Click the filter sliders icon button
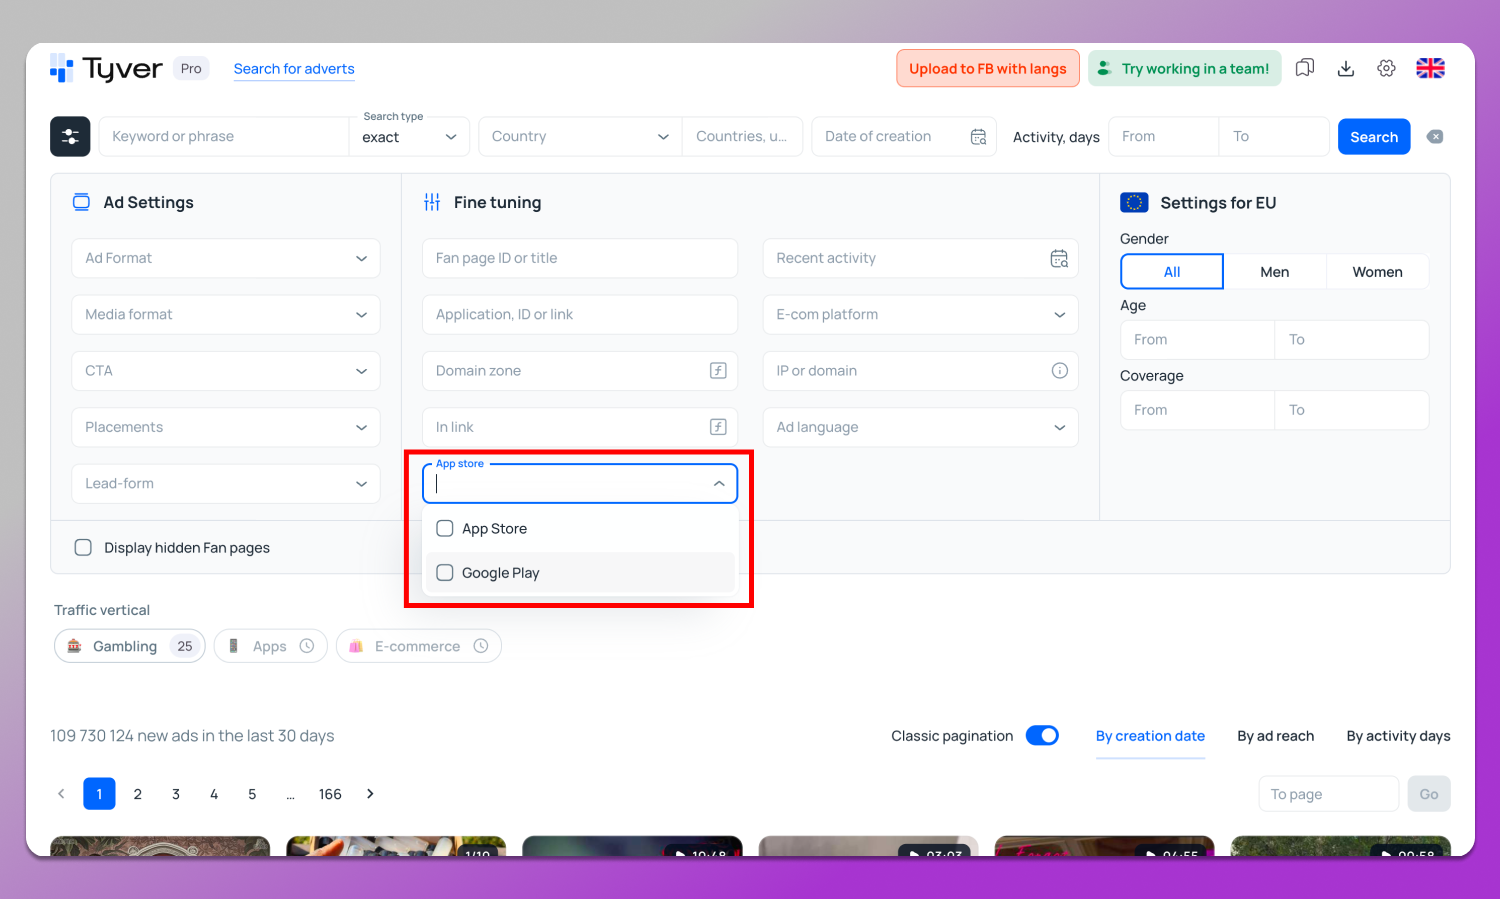1500x899 pixels. 70,137
